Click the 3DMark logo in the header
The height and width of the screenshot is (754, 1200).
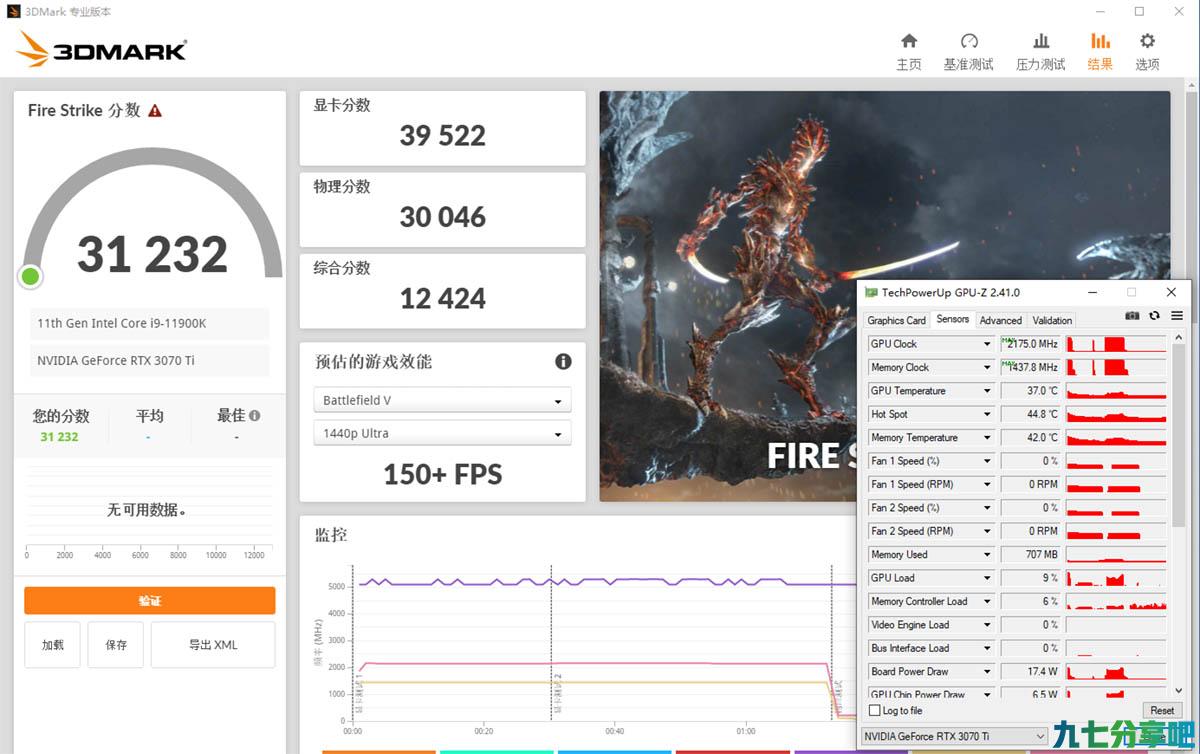[x=102, y=50]
